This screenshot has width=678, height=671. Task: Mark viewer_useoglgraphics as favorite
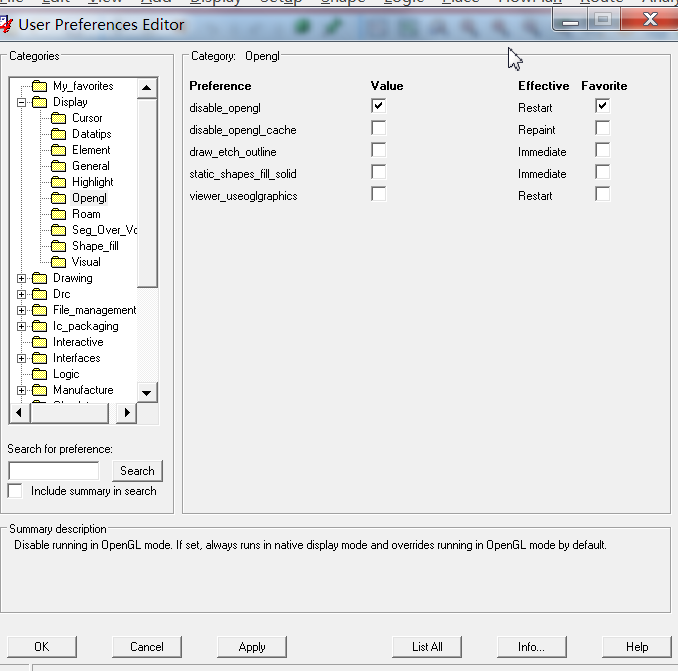pyautogui.click(x=602, y=194)
